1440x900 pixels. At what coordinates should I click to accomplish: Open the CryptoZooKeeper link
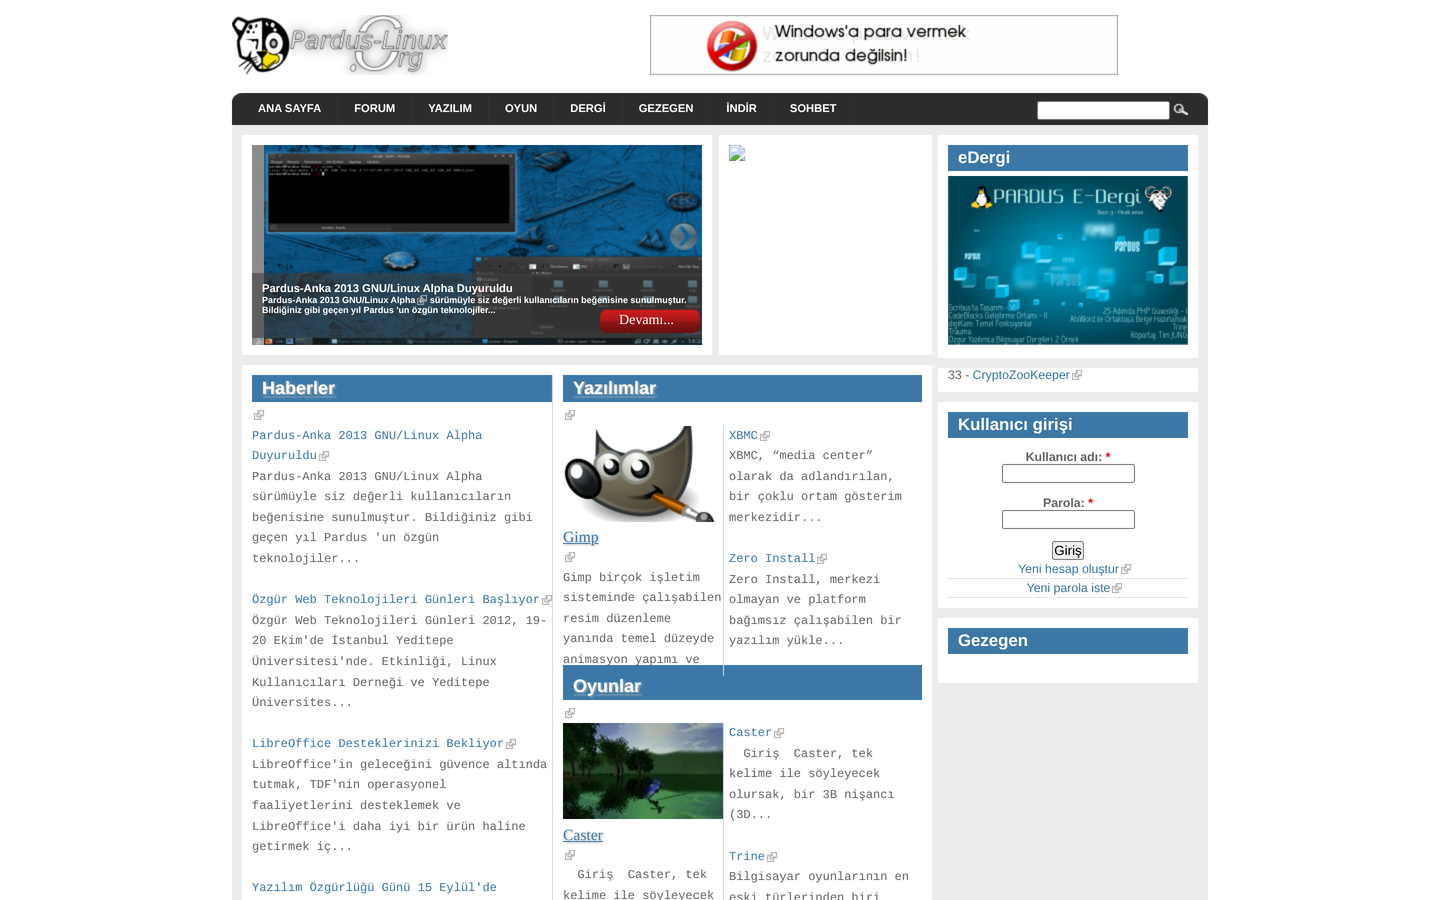tap(1021, 375)
